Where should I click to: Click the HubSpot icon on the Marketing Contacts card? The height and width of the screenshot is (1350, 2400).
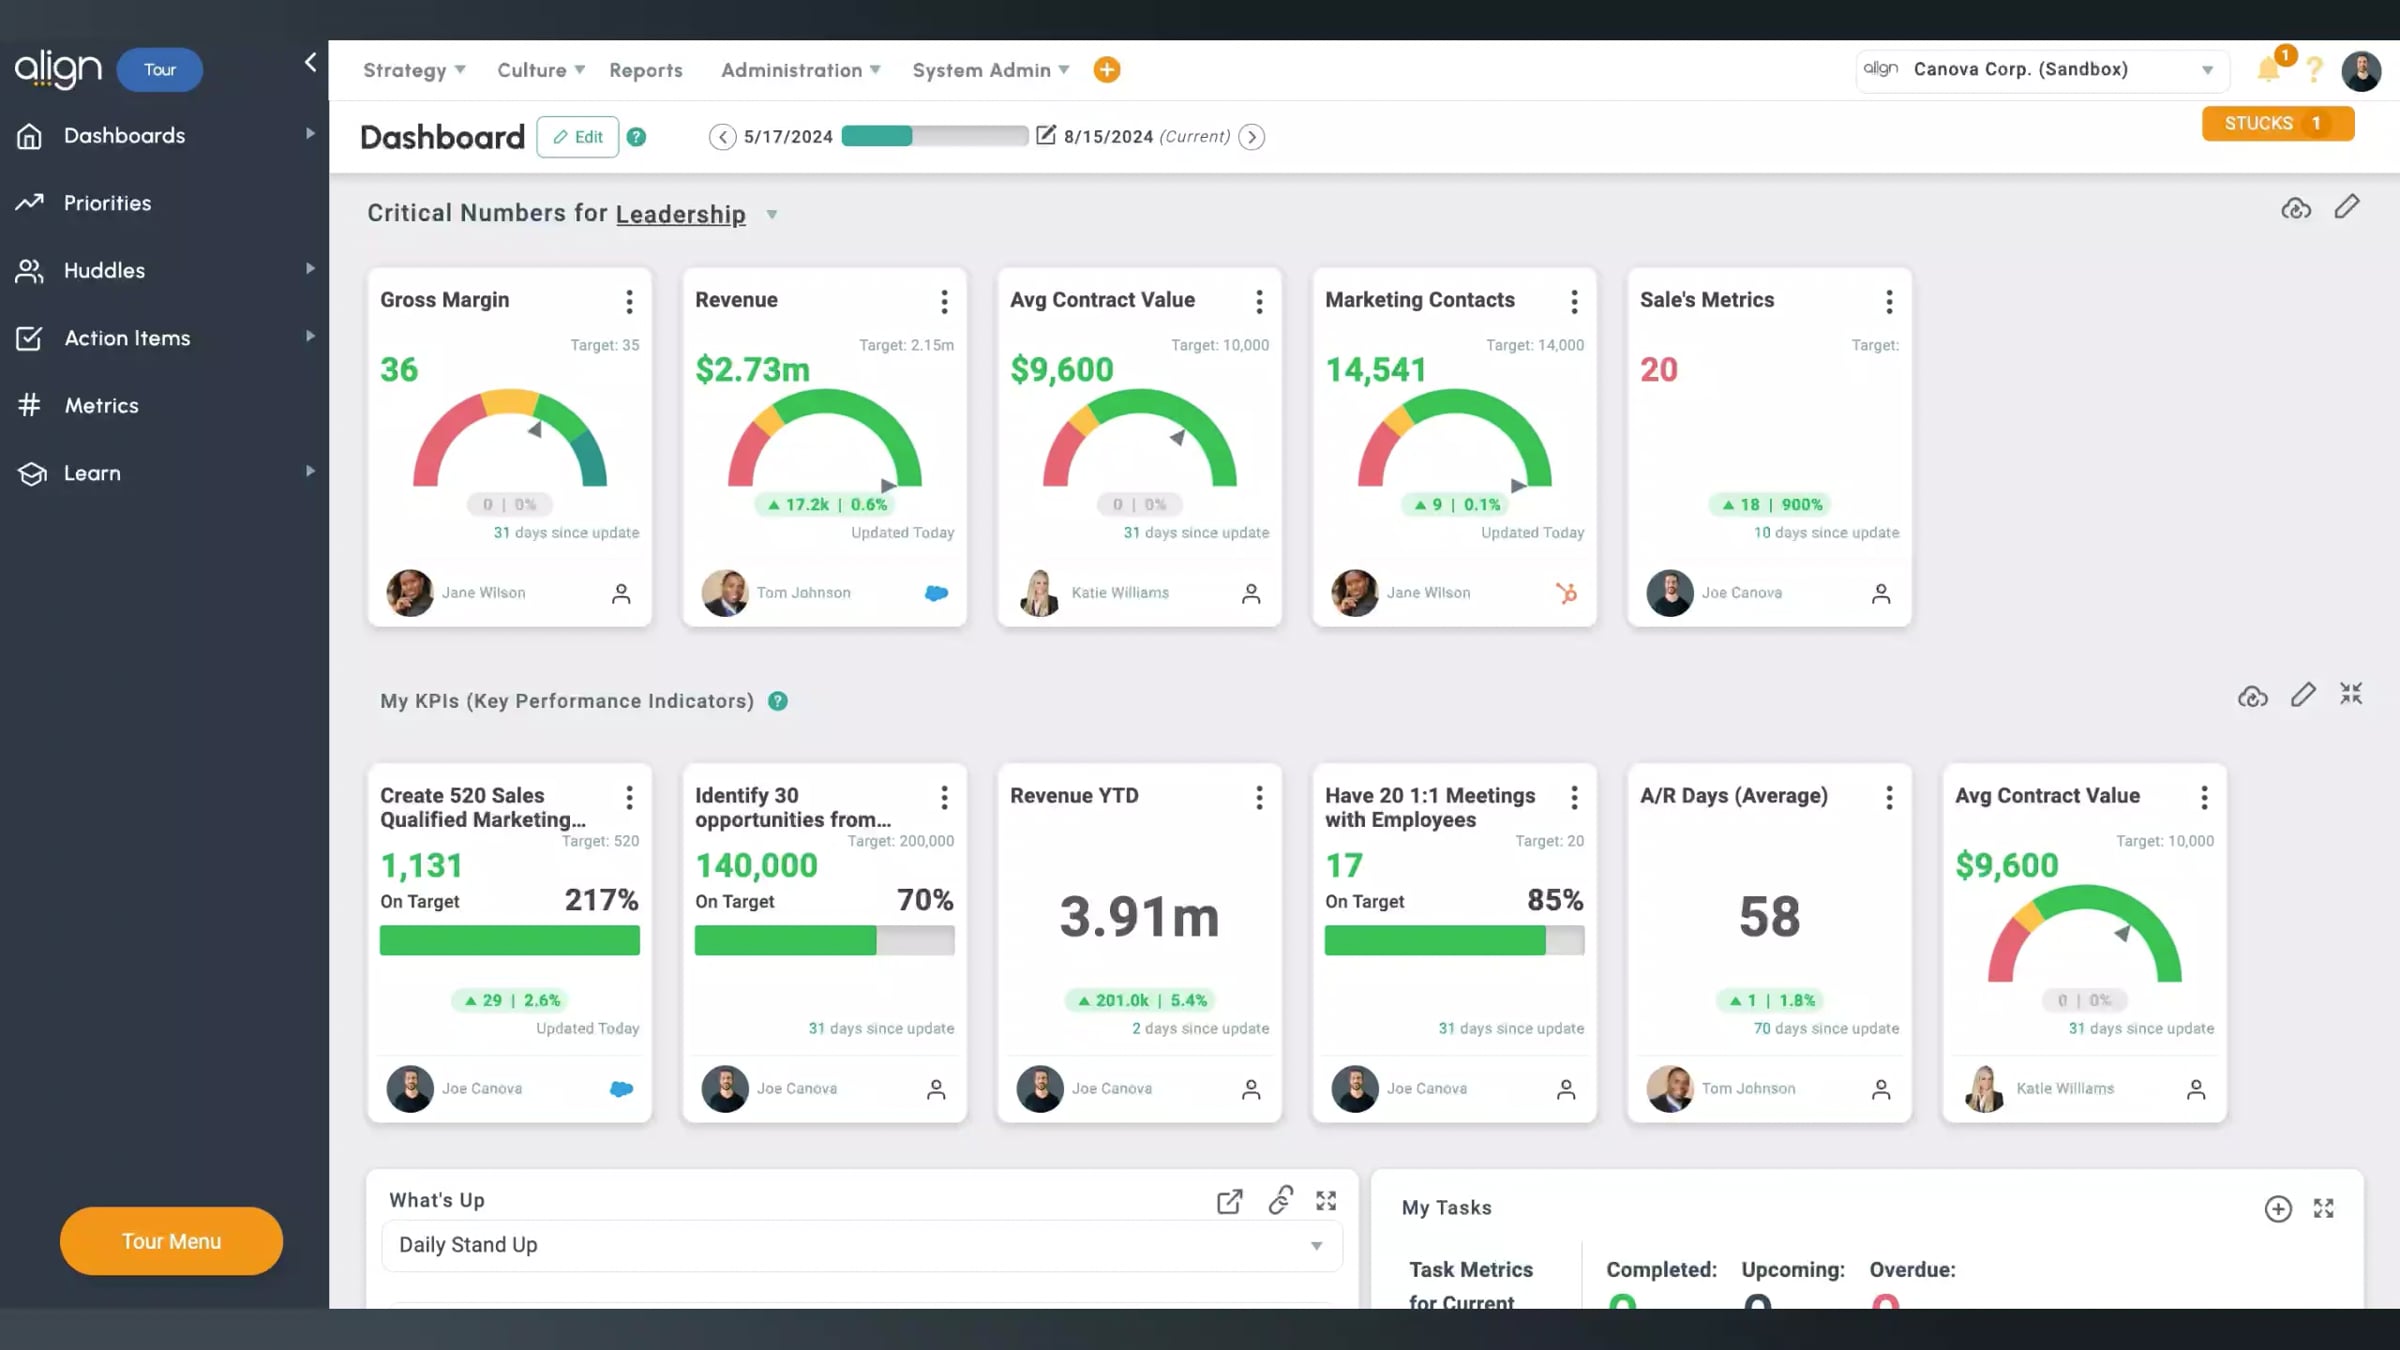click(1567, 593)
